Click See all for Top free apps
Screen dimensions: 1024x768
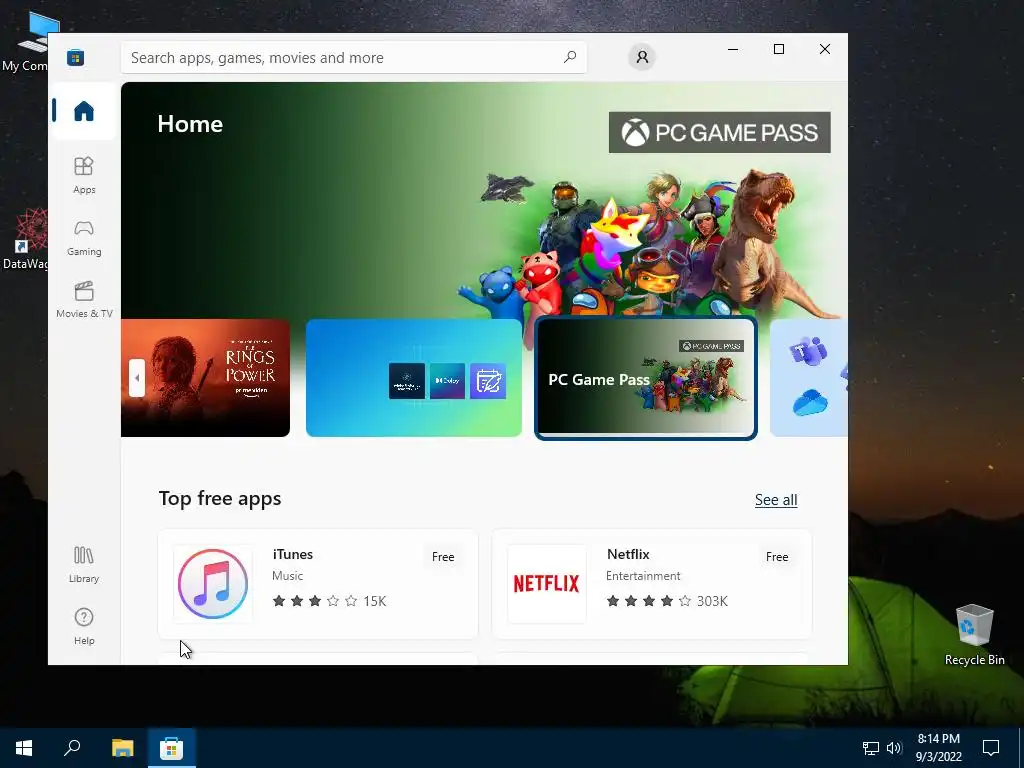776,500
